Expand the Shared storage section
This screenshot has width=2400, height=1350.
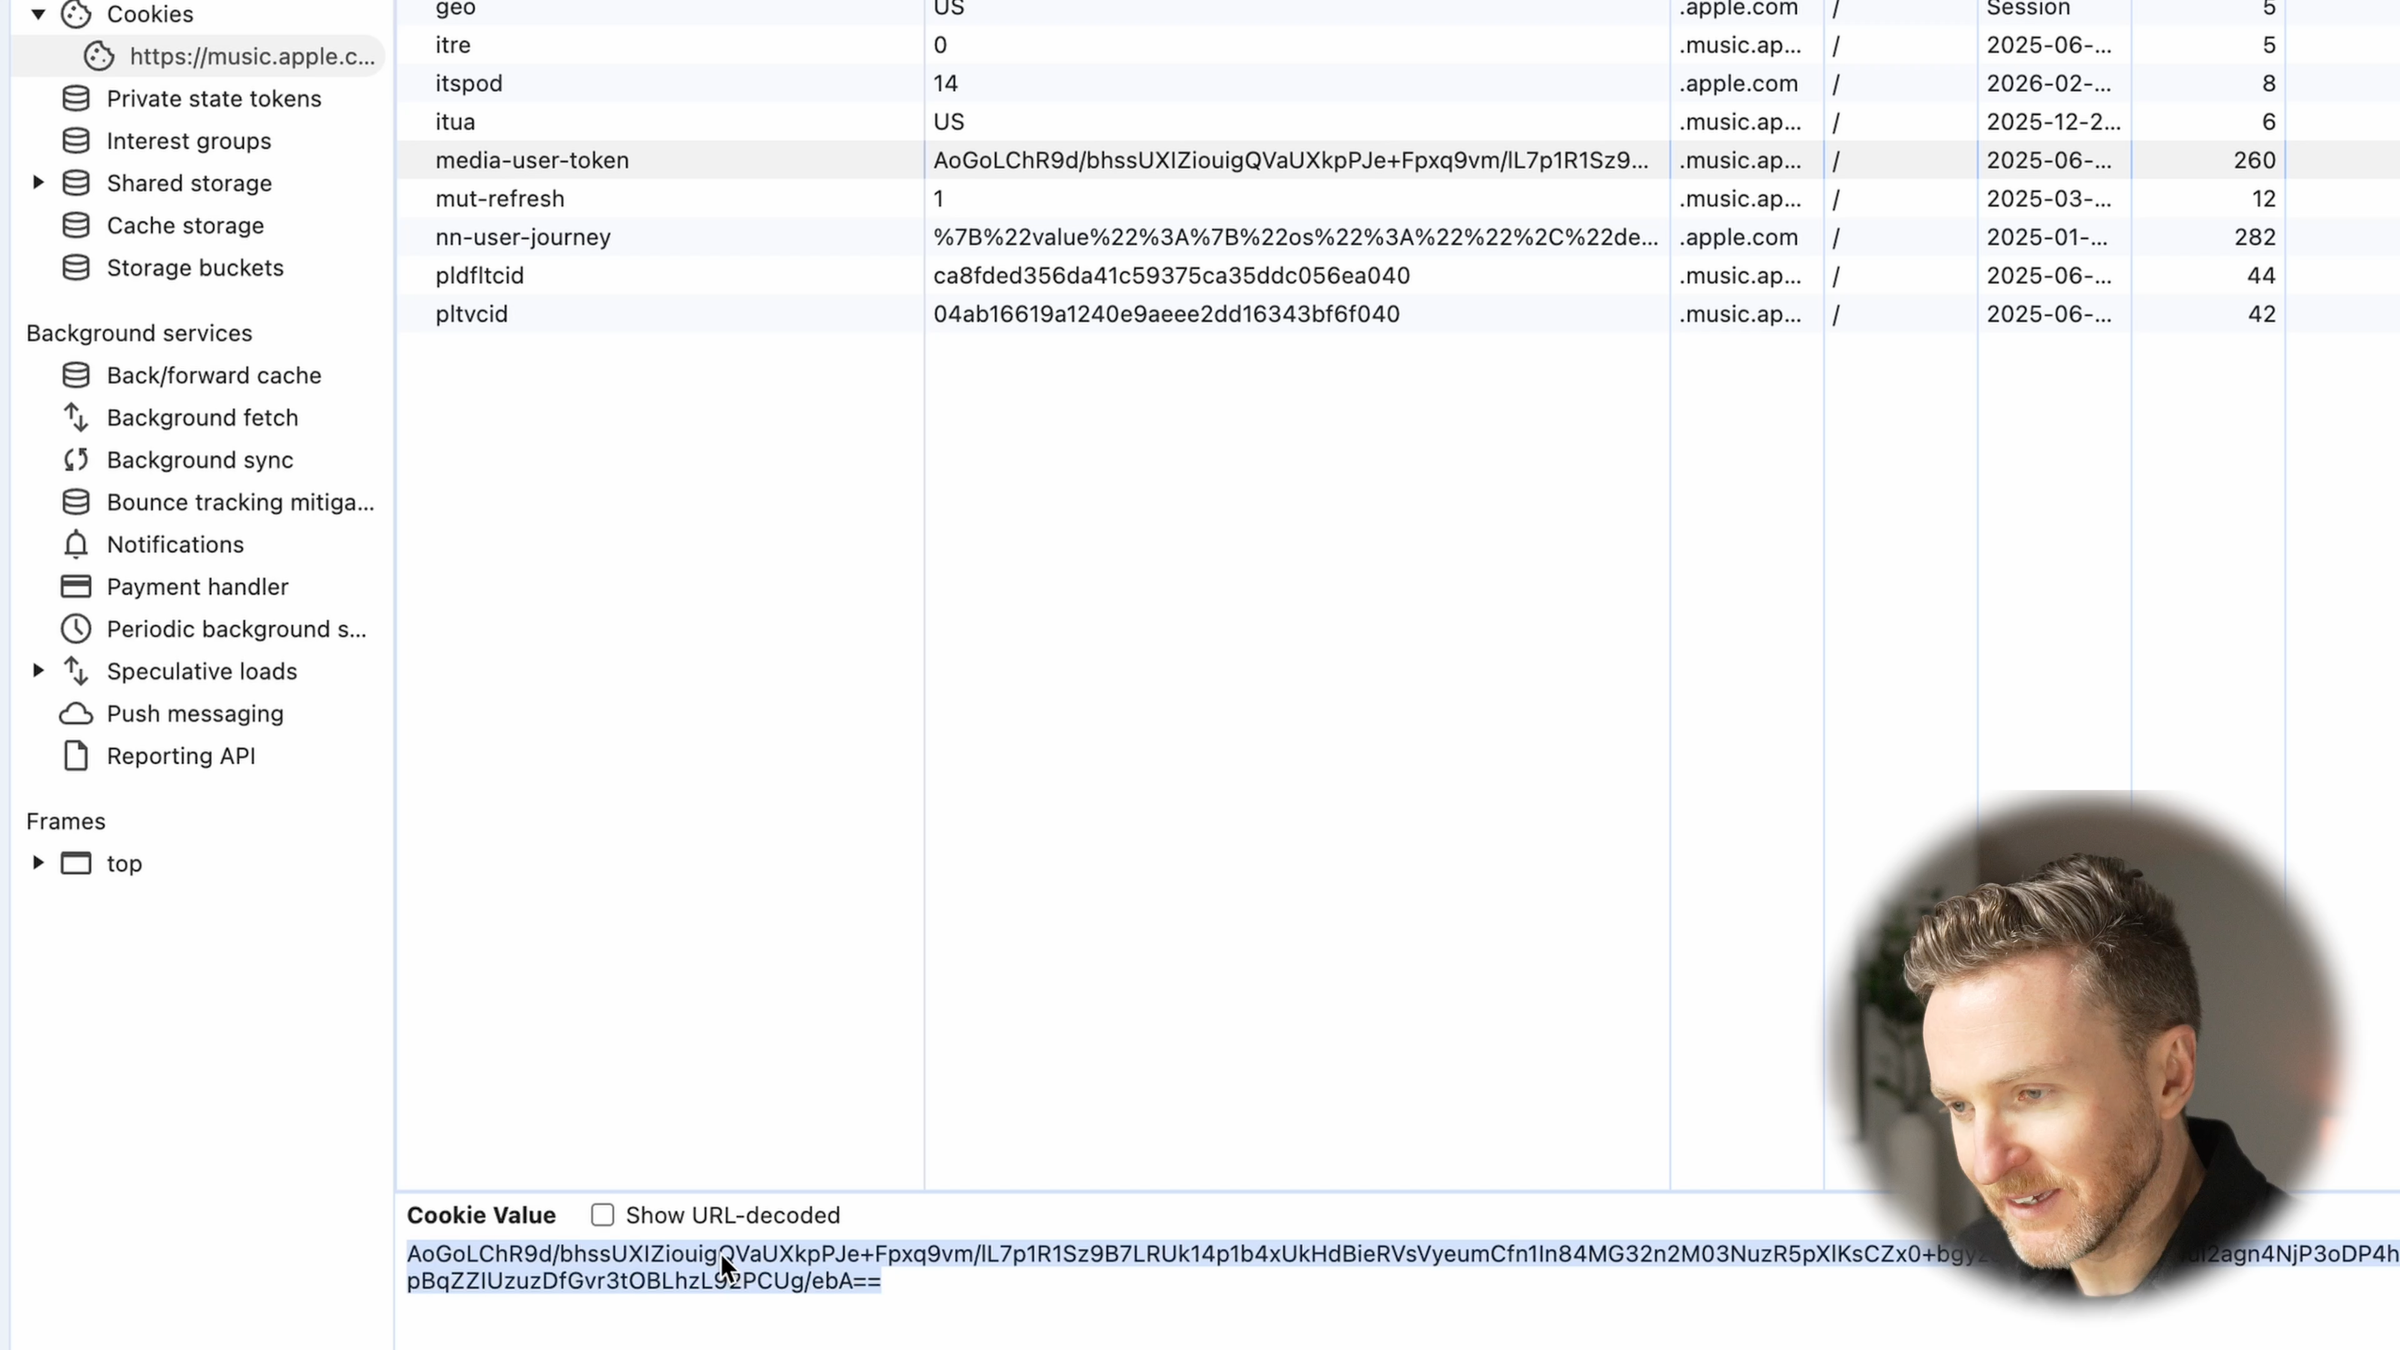[x=38, y=182]
